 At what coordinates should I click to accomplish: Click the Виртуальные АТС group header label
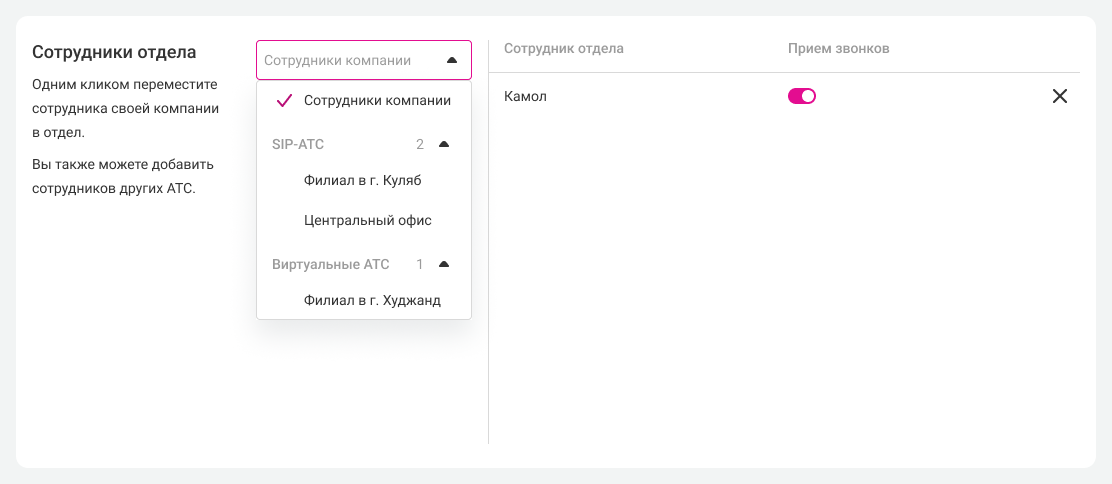click(x=330, y=264)
